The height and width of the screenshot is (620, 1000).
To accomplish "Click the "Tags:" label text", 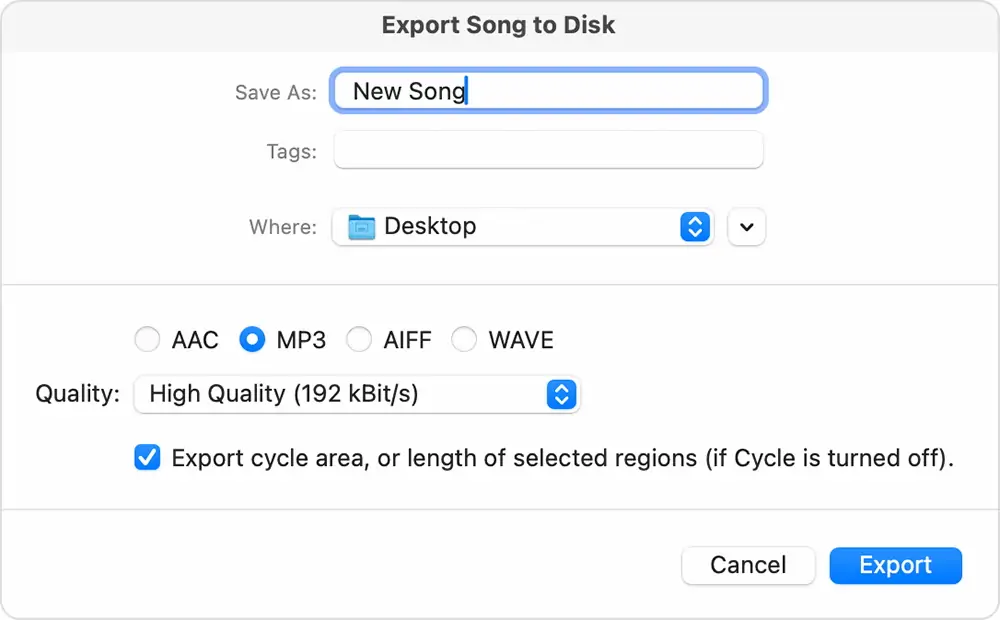I will pos(291,152).
